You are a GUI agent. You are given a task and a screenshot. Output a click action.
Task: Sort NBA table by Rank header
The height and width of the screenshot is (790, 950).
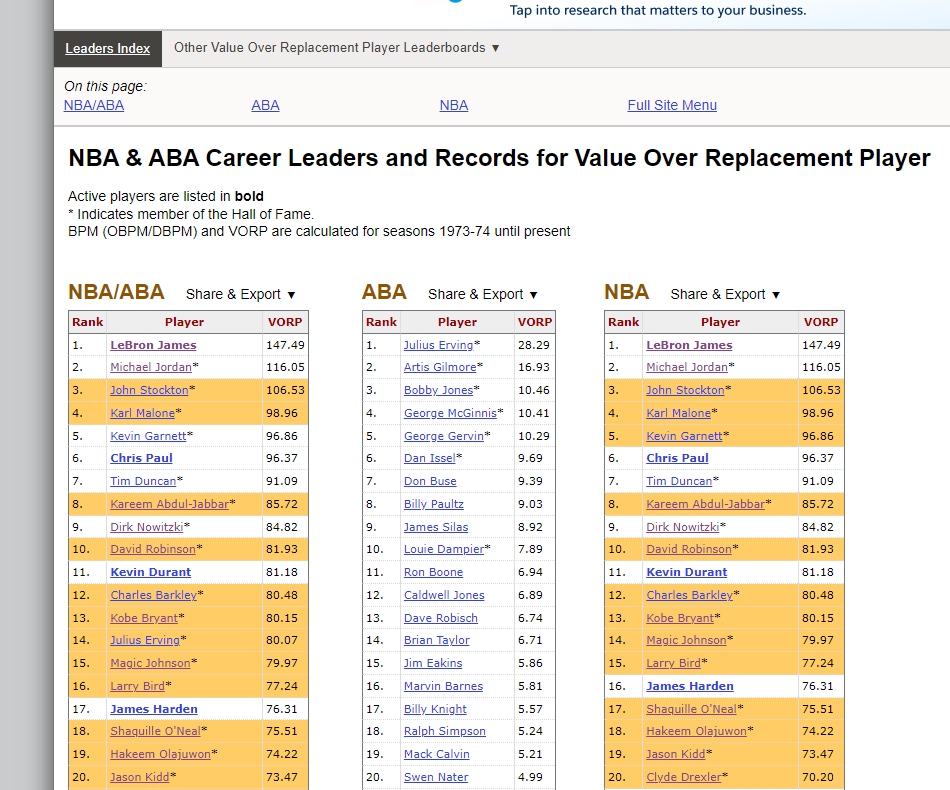(623, 322)
